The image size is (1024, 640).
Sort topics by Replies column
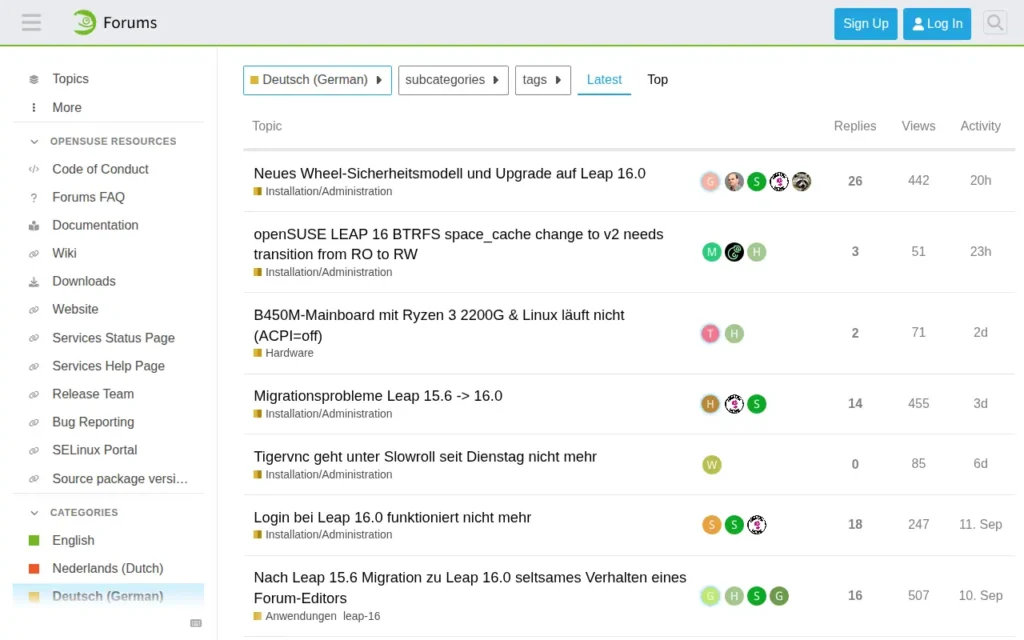[855, 126]
